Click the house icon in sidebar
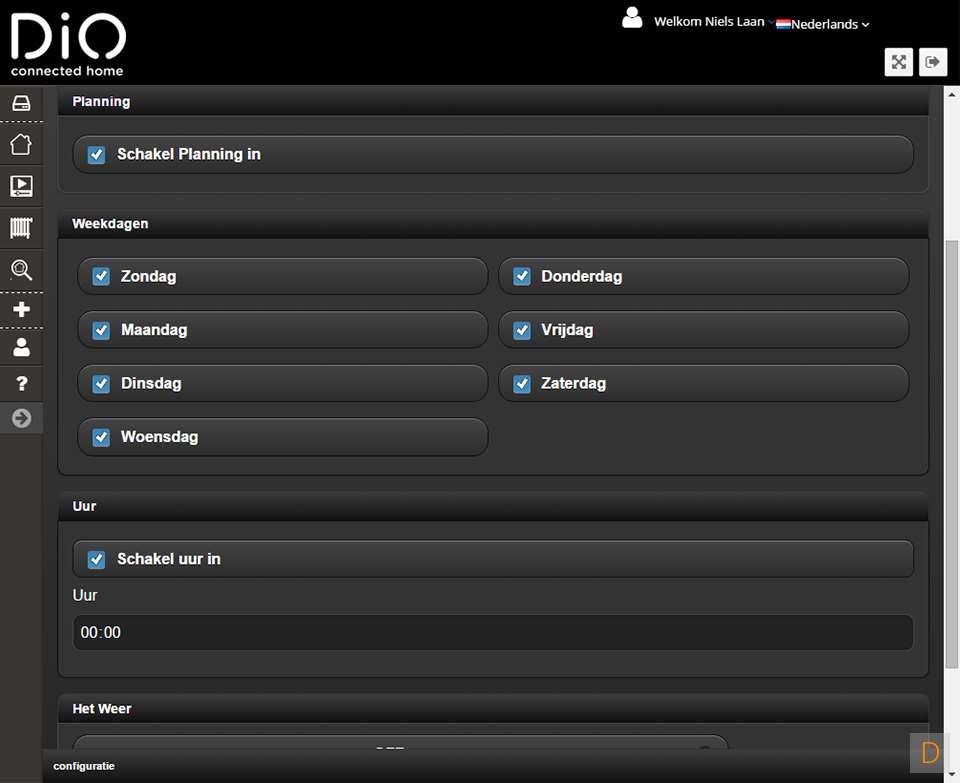This screenshot has height=783, width=960. coord(21,144)
